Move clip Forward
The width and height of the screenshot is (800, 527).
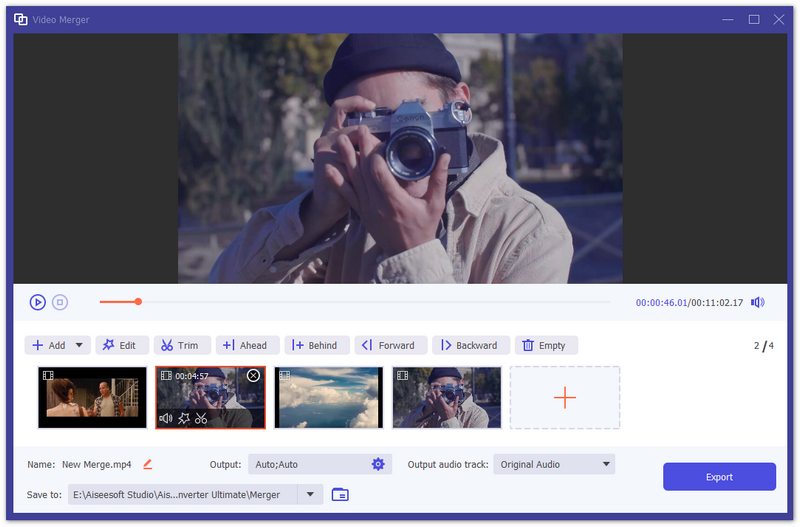point(390,345)
